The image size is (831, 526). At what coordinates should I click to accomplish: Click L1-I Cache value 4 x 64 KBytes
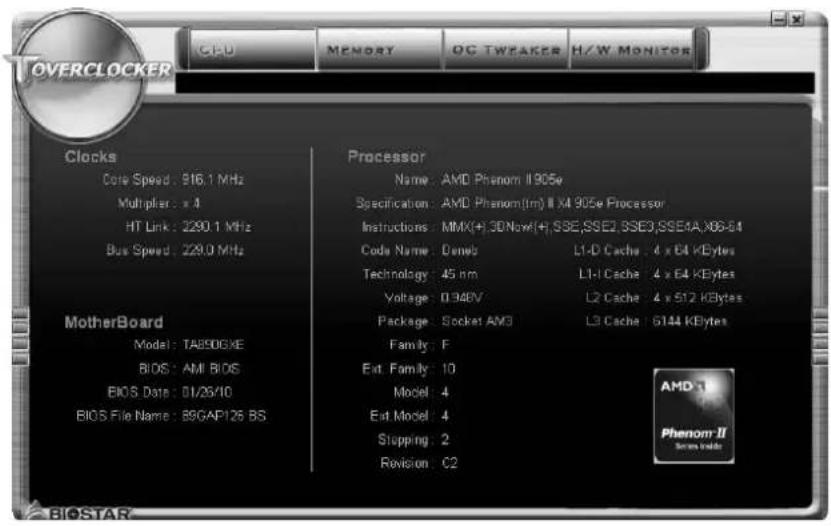(694, 274)
